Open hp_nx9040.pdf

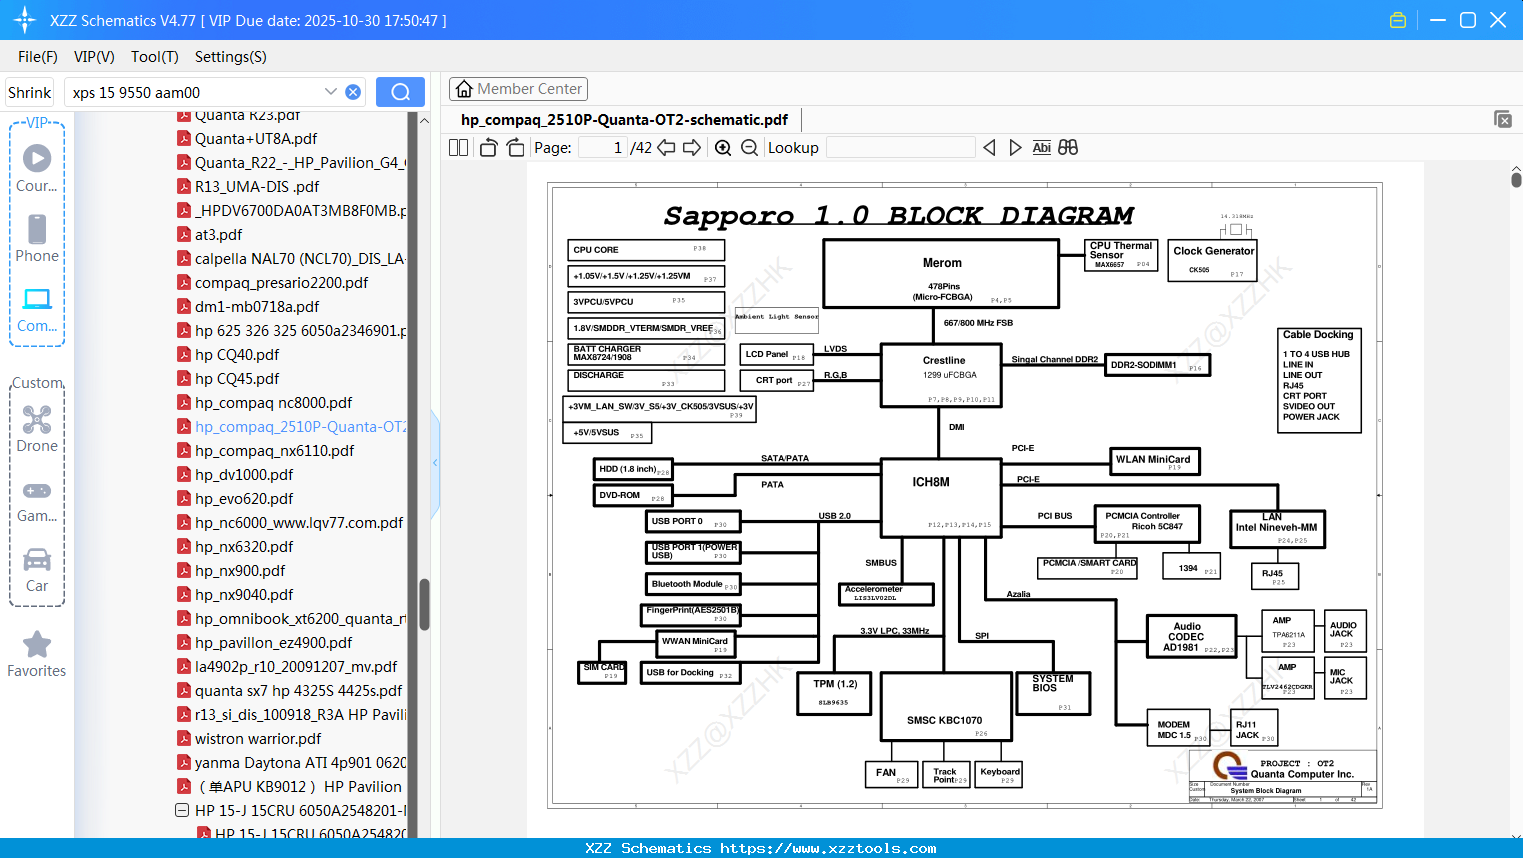click(244, 595)
